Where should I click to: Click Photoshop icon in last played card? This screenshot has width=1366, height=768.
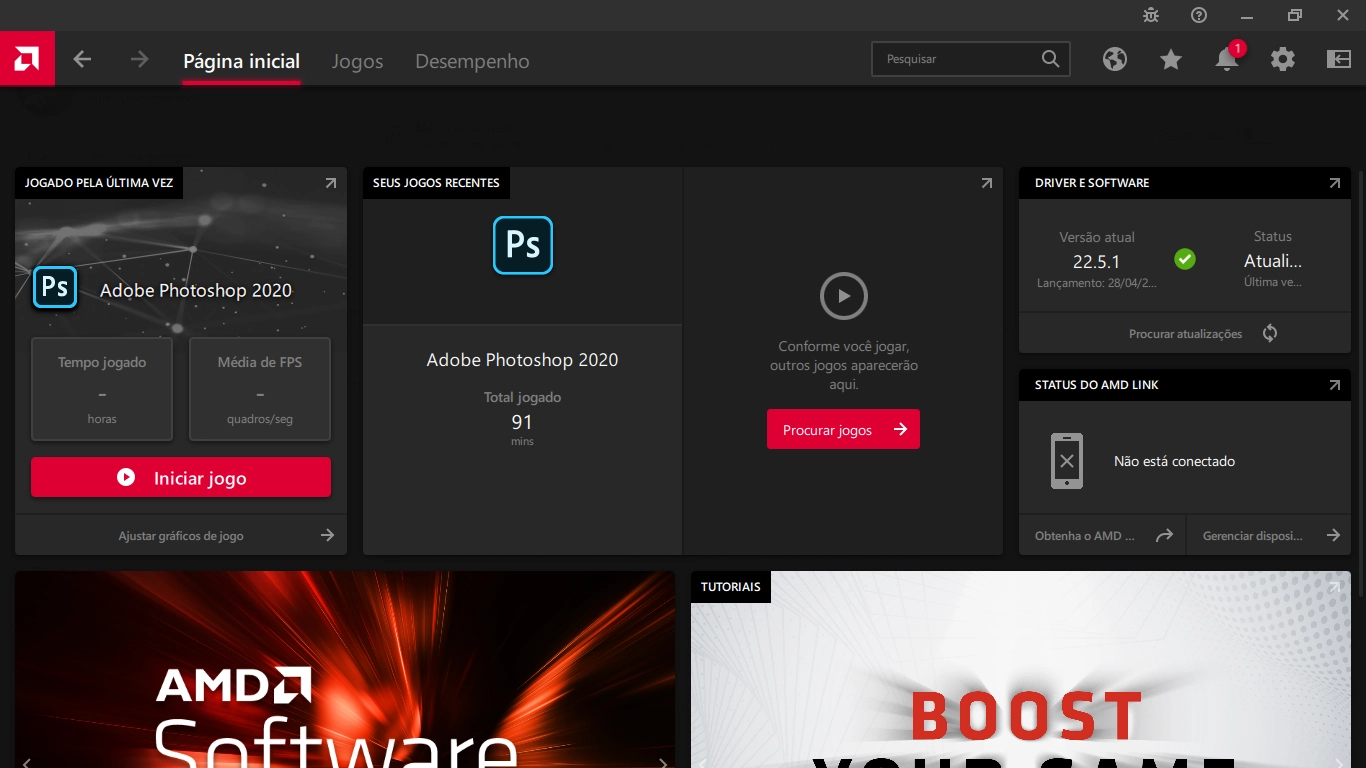click(55, 288)
